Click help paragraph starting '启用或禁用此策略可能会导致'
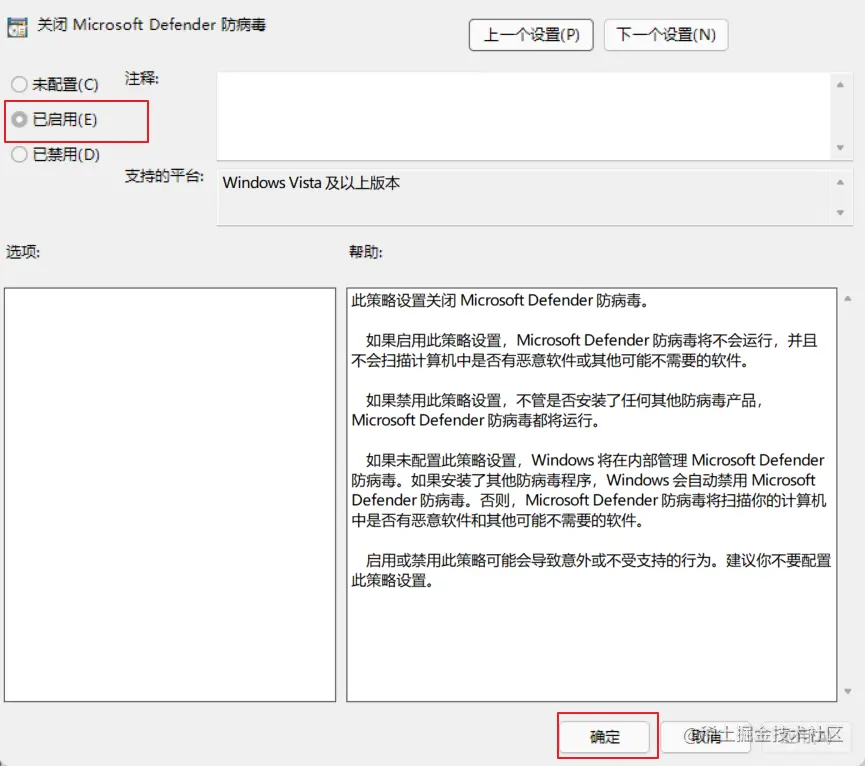 click(591, 570)
